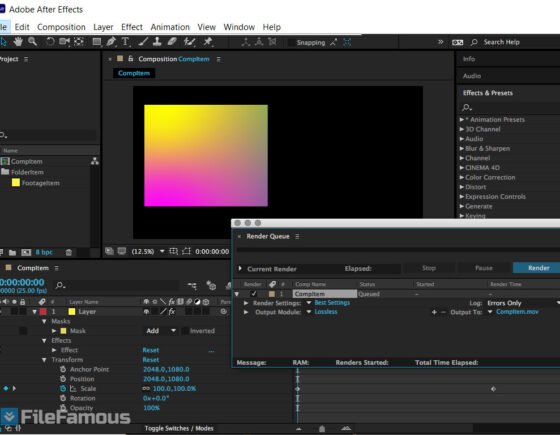
Task: Toggle Position stopwatch
Action: (x=63, y=379)
